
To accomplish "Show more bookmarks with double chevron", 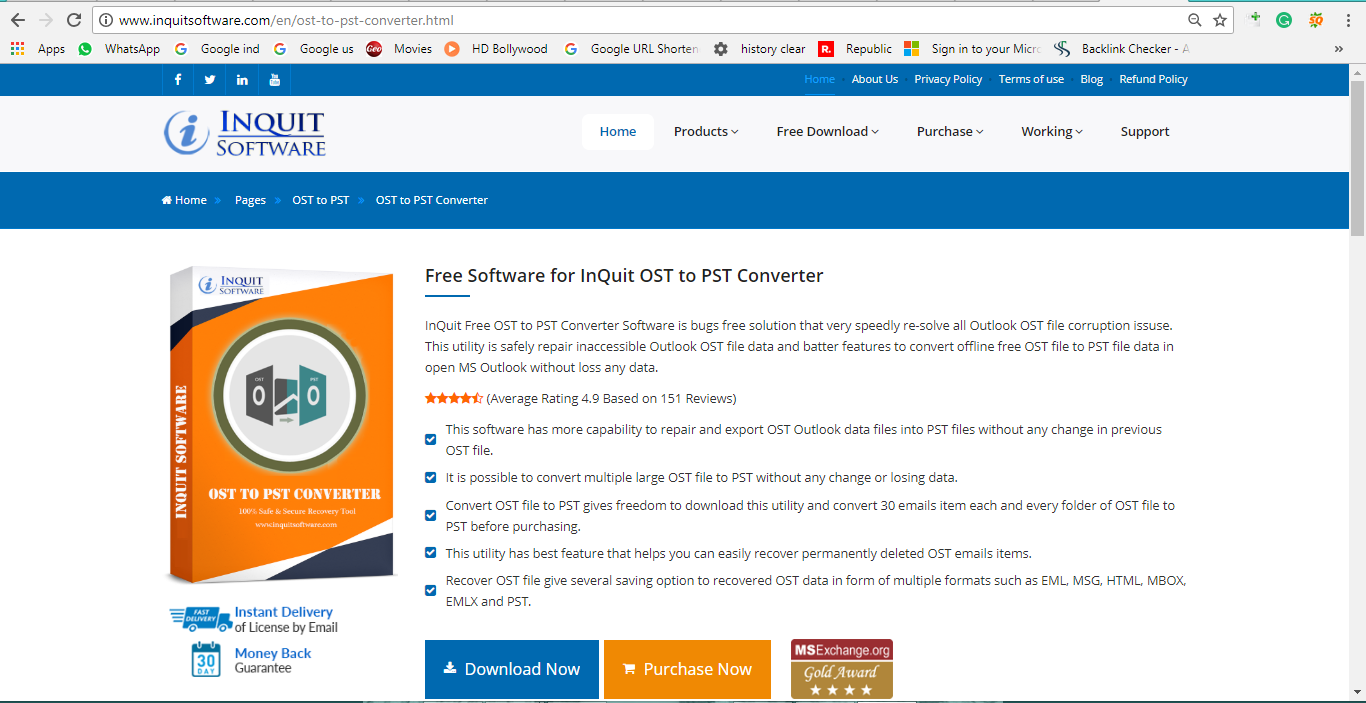I will (1339, 48).
